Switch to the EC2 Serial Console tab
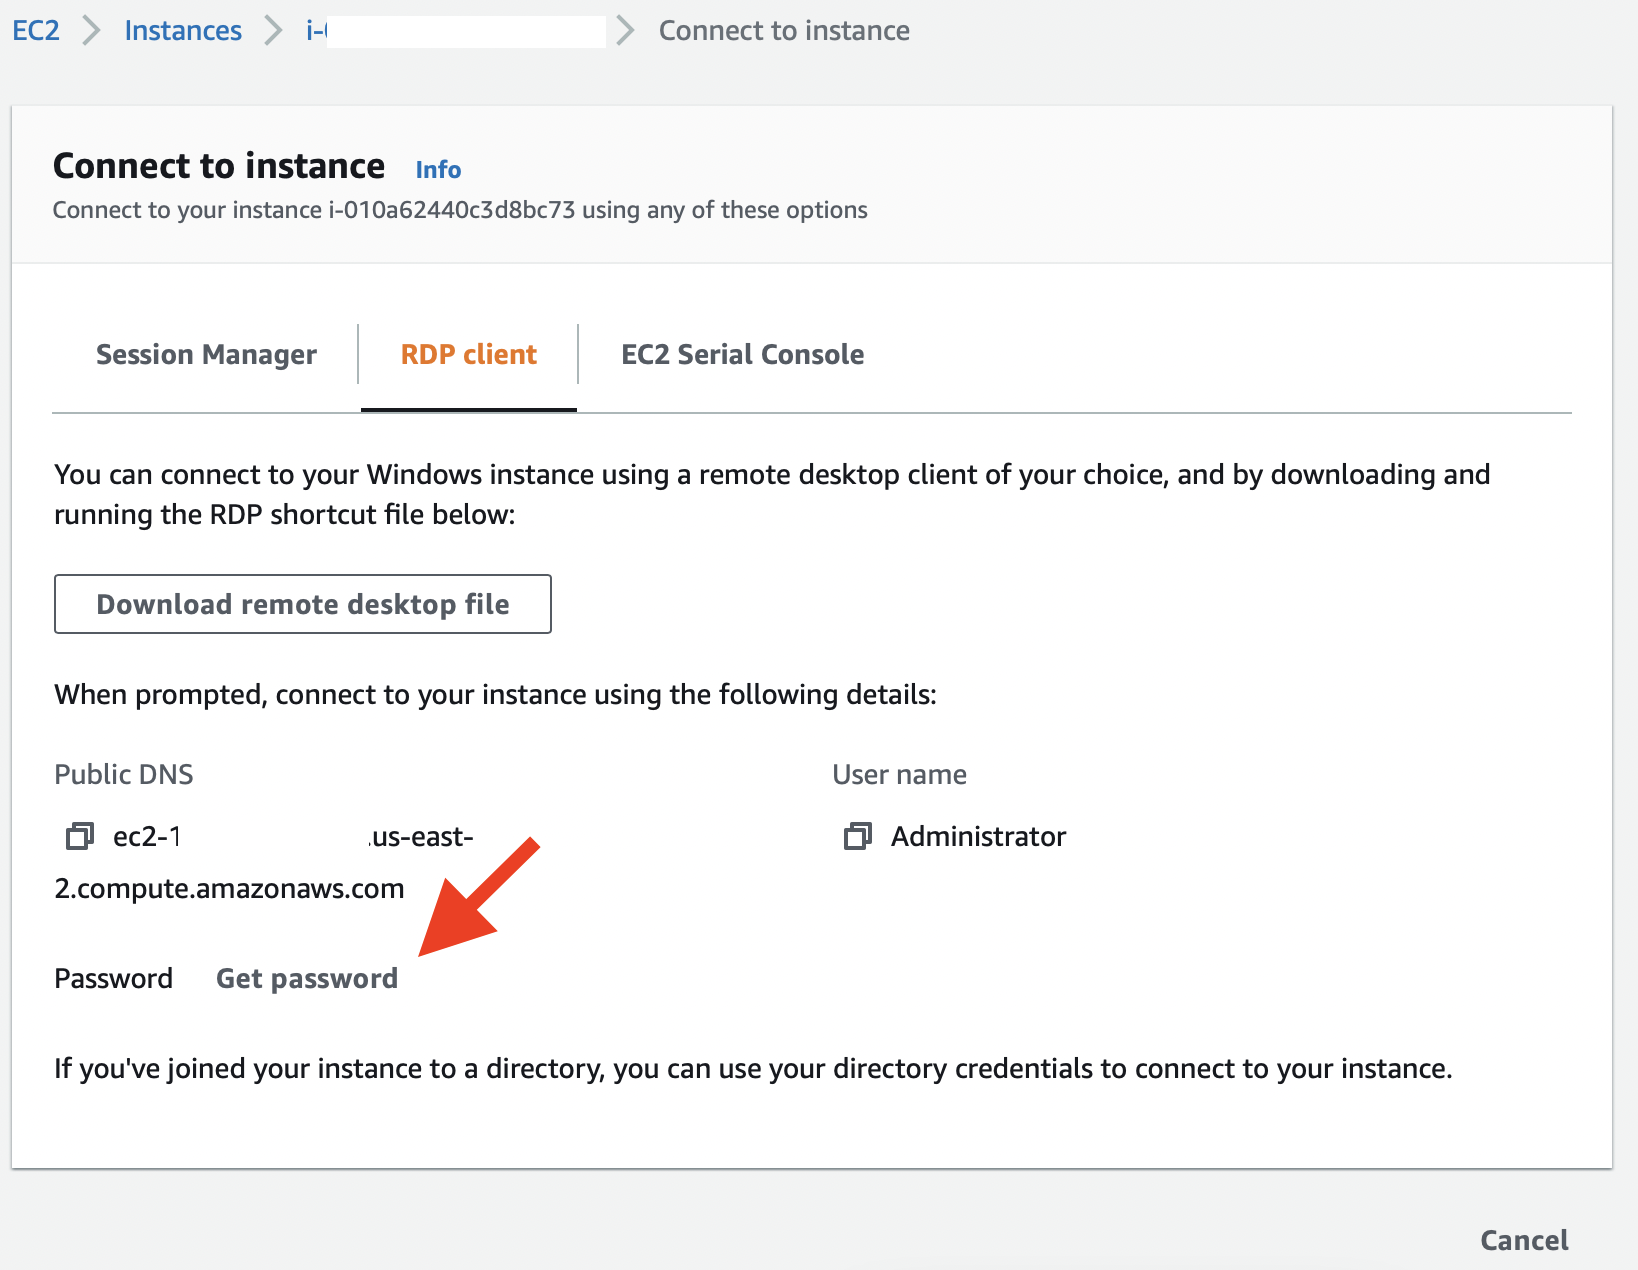The image size is (1638, 1270). (x=742, y=354)
